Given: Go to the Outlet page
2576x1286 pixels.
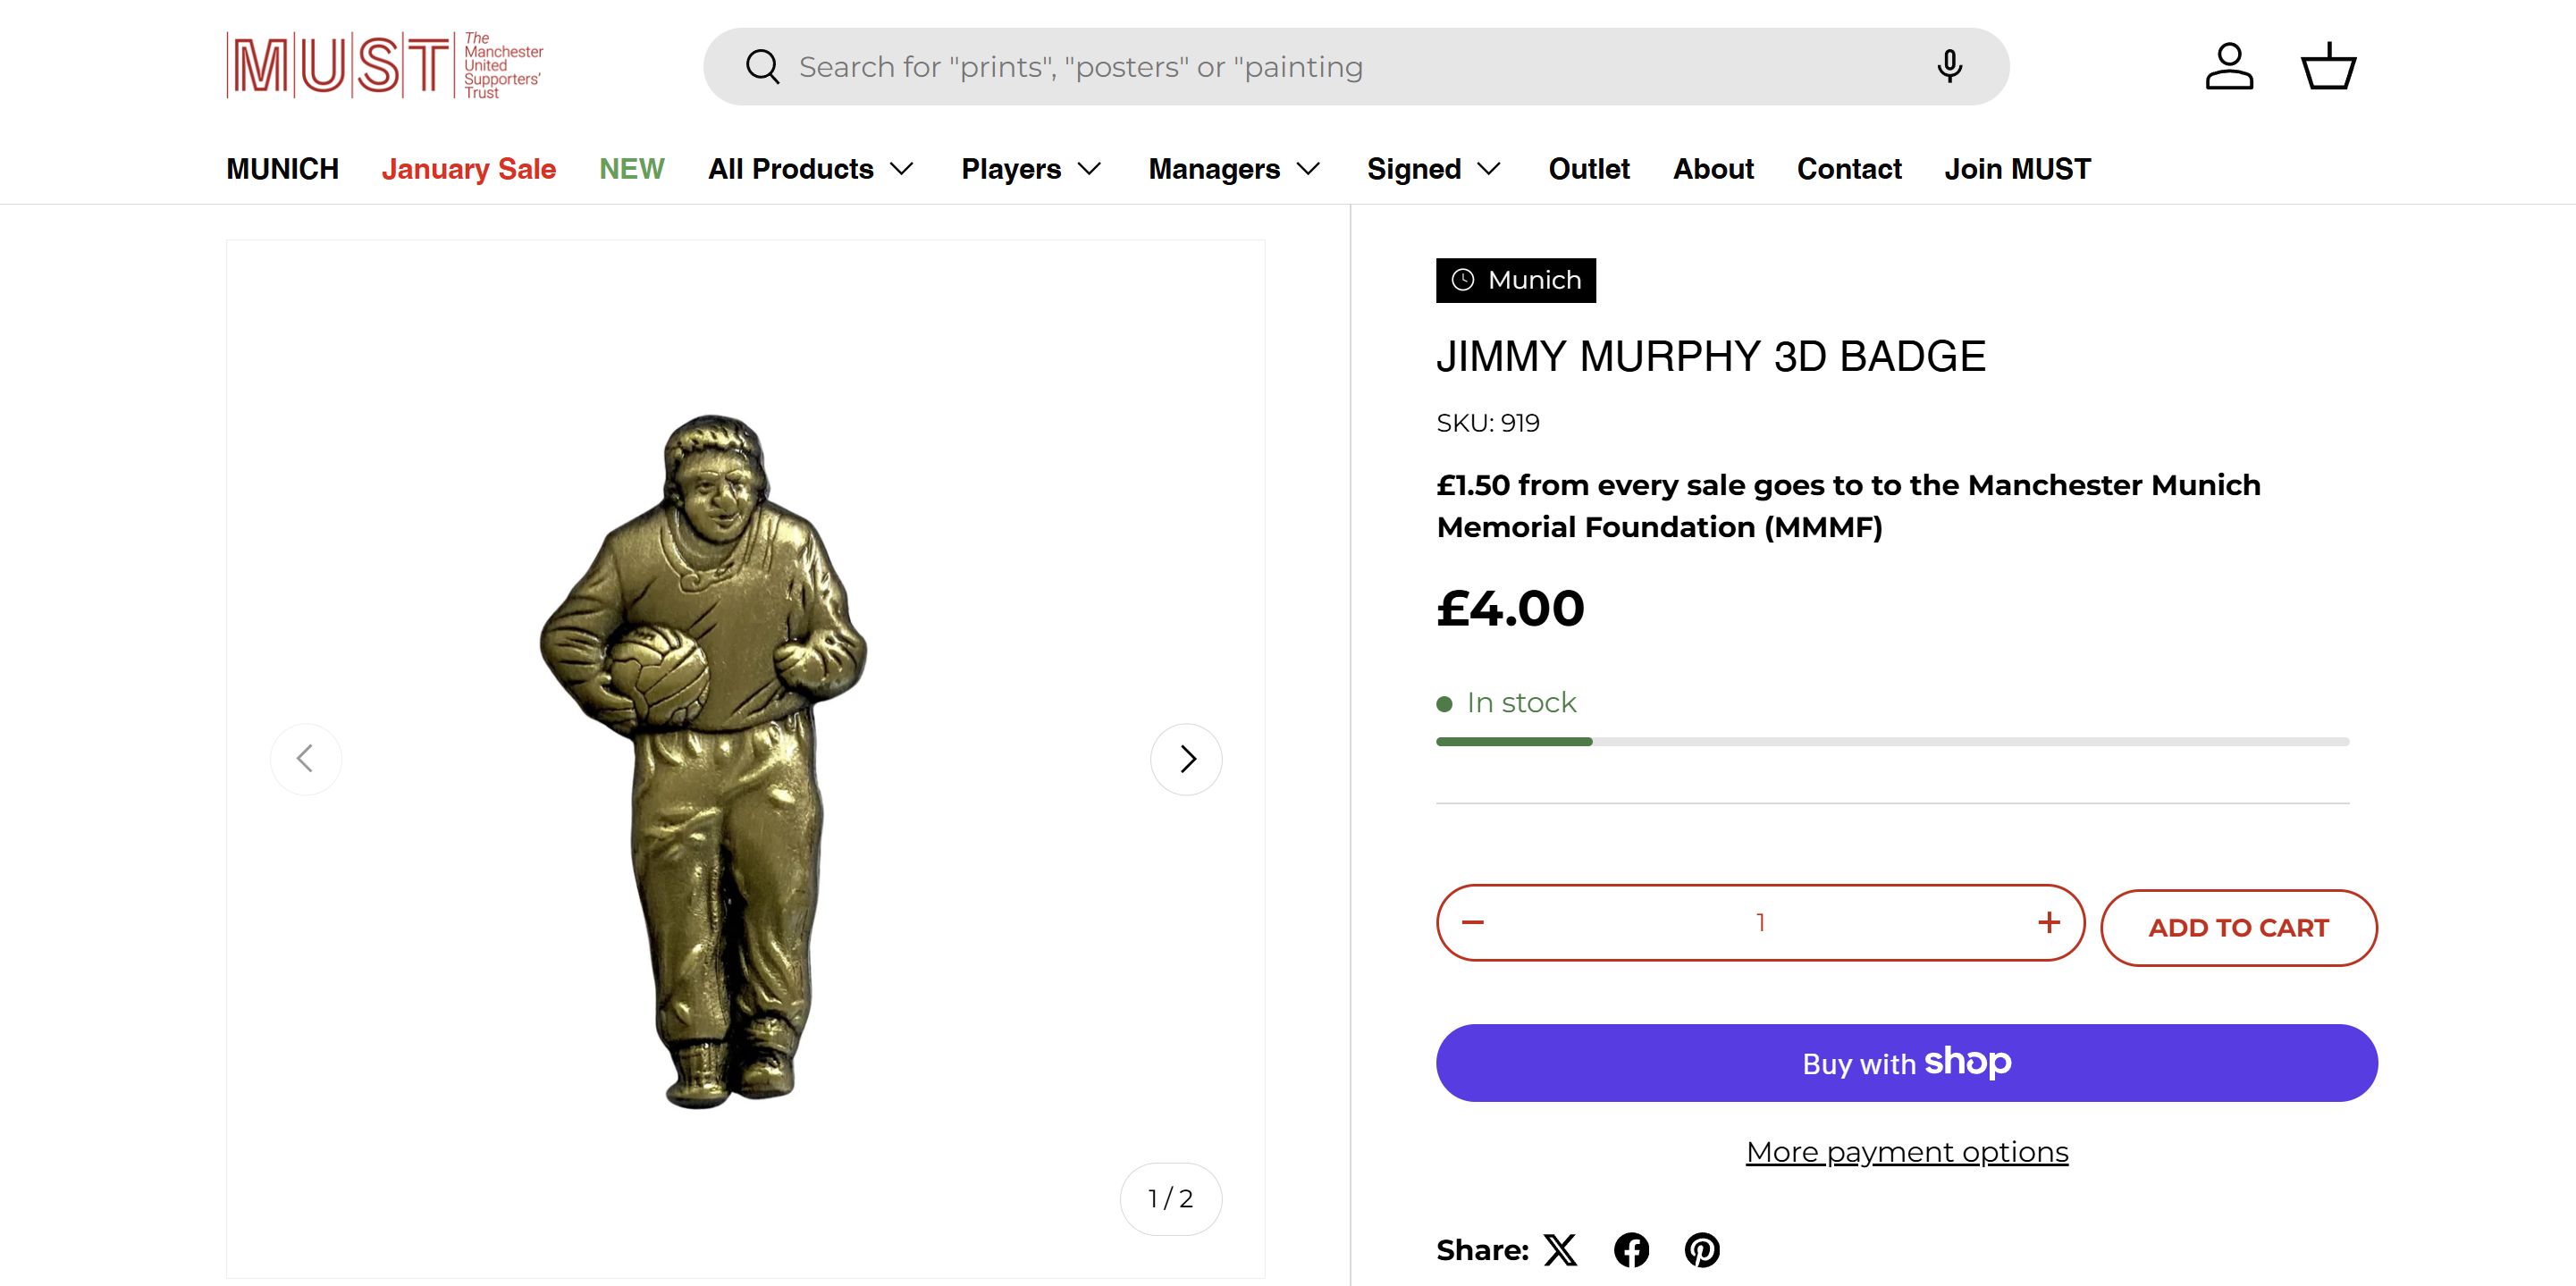Looking at the screenshot, I should click(x=1589, y=169).
